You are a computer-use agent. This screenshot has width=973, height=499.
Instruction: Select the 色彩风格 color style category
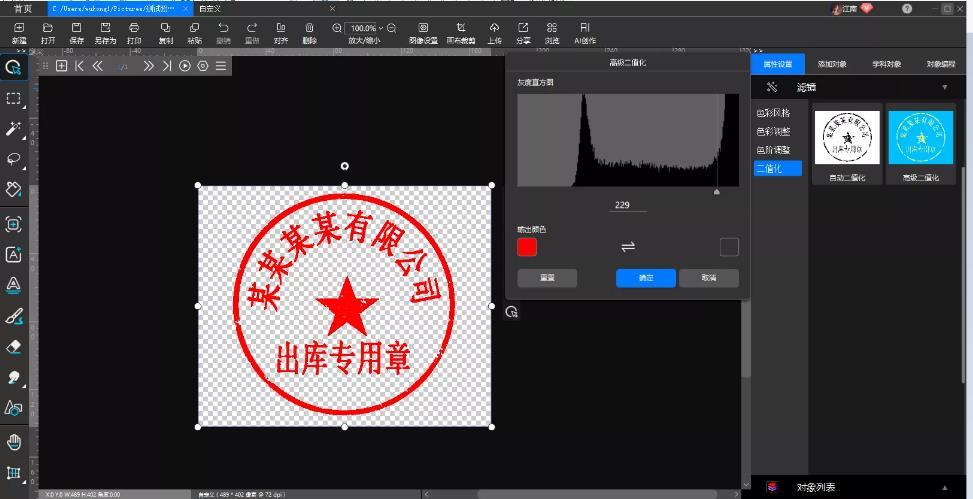pos(773,113)
